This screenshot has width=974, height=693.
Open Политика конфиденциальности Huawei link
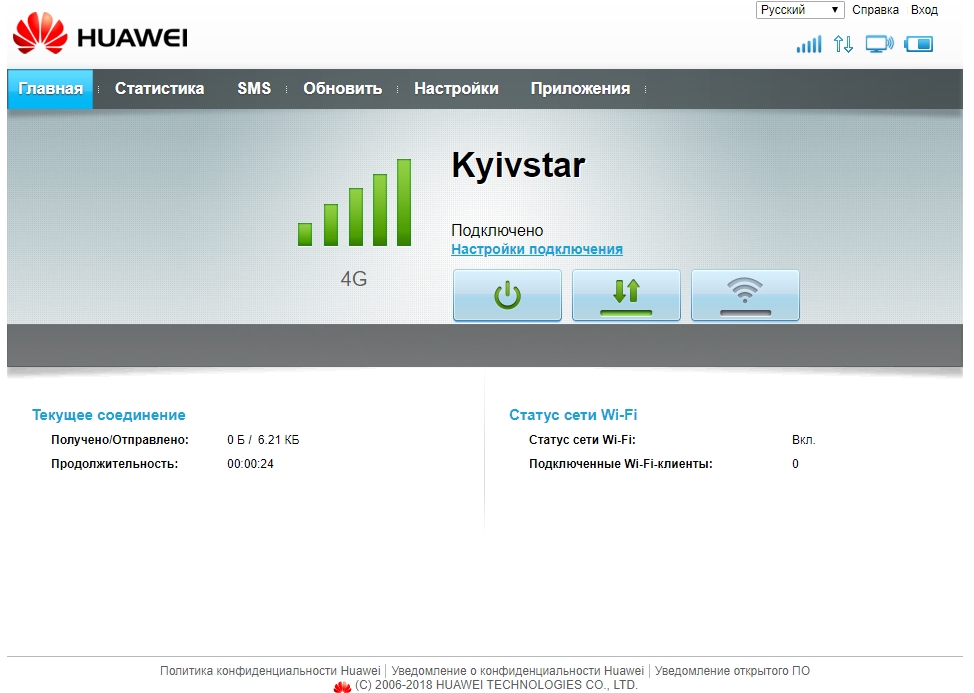click(x=270, y=671)
